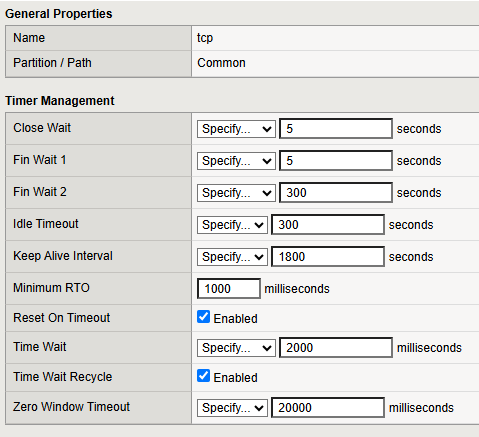Click the Enabled label beside Time Wait Recycle
The image size is (479, 437).
tap(235, 378)
